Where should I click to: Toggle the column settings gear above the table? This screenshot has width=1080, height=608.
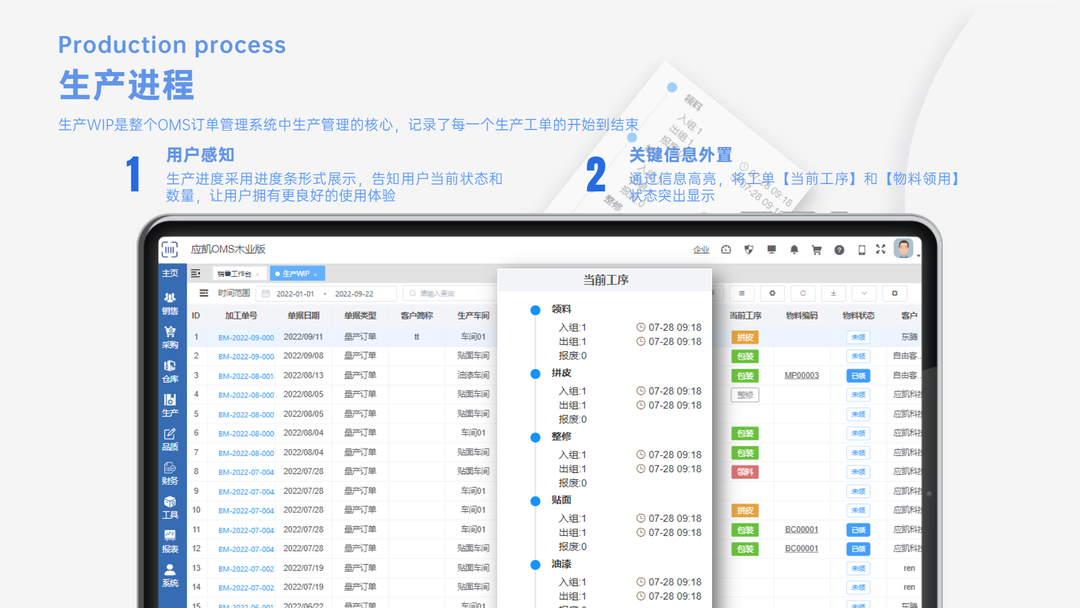point(772,293)
